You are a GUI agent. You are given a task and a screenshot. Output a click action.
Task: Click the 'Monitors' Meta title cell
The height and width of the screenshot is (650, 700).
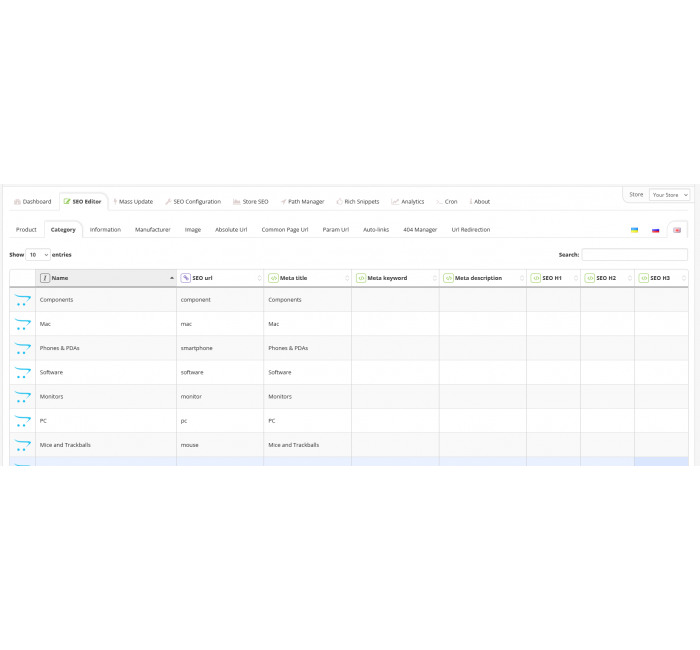tap(308, 396)
